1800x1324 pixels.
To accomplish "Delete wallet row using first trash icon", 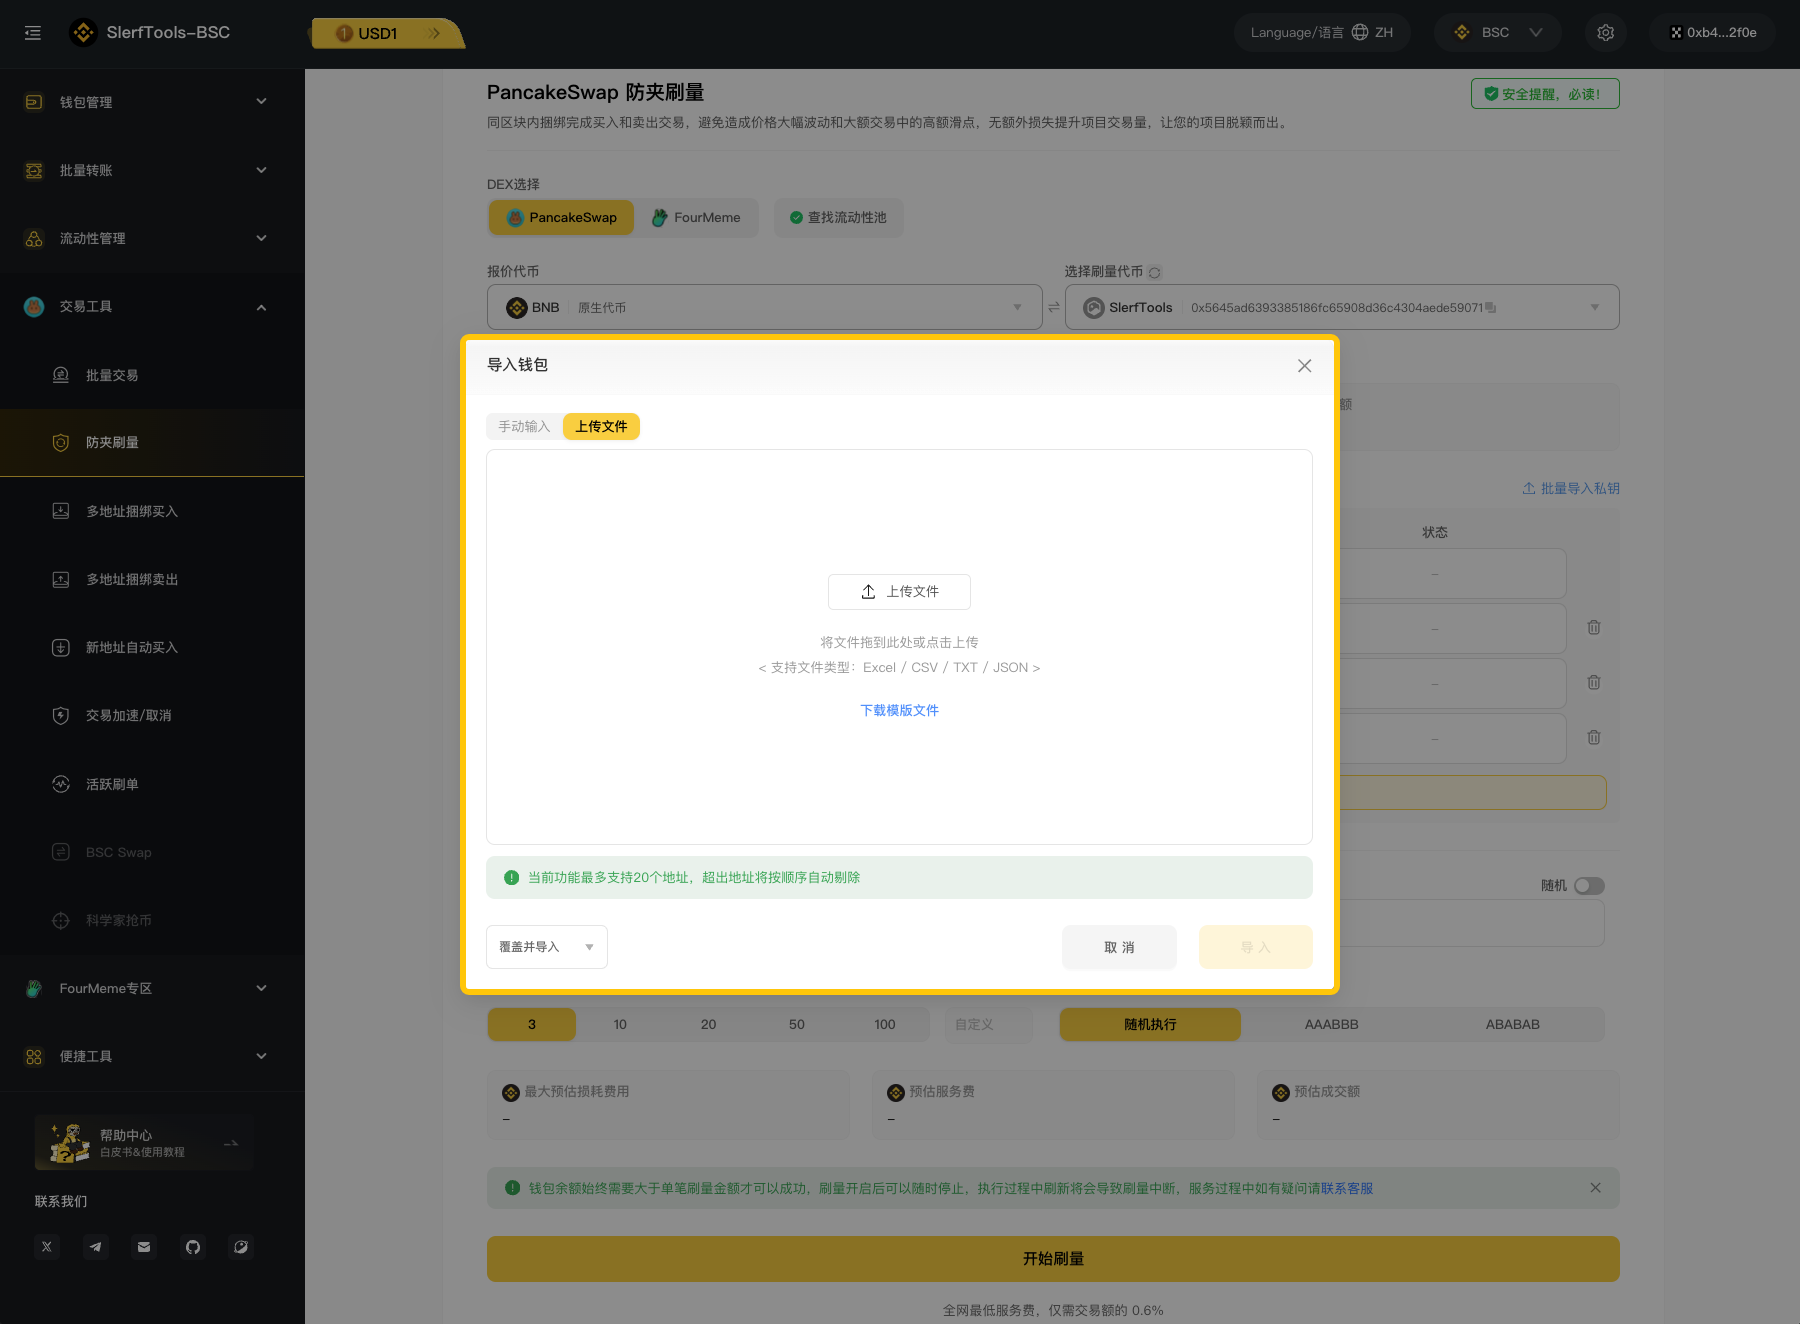I will click(x=1594, y=628).
